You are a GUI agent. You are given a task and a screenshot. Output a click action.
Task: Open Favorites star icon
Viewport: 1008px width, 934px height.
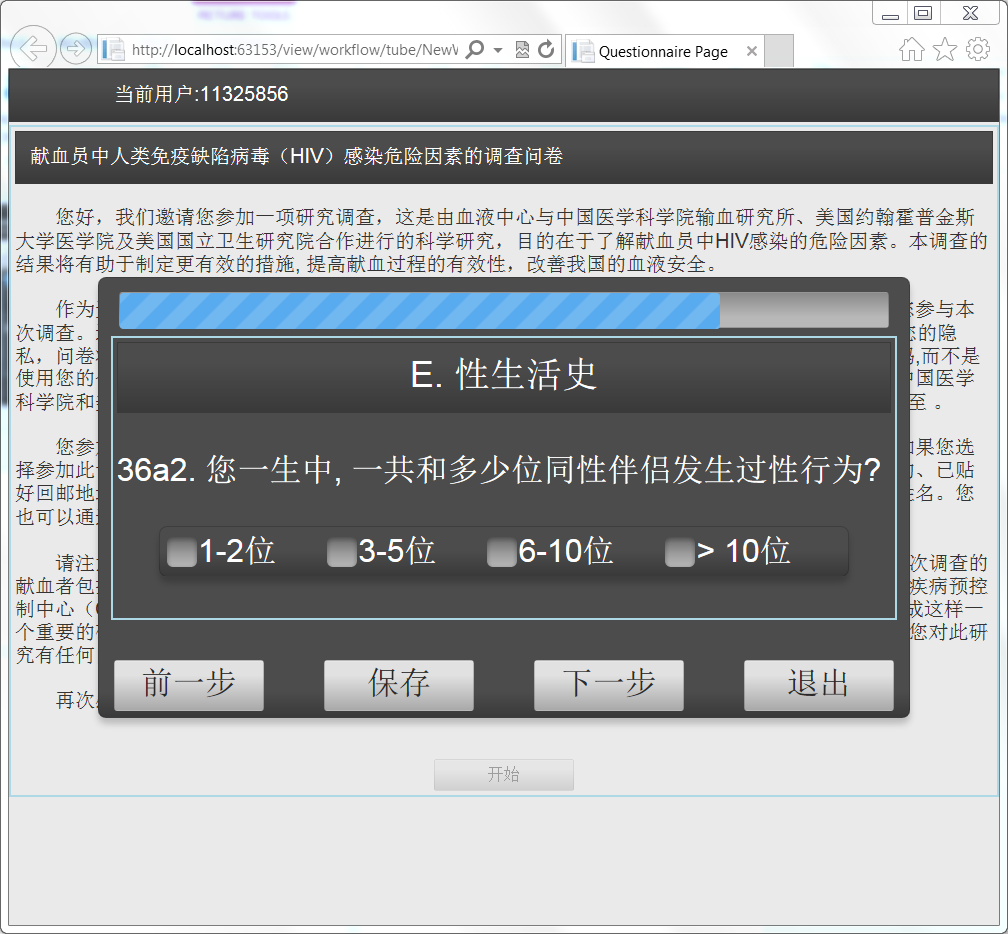tap(944, 49)
